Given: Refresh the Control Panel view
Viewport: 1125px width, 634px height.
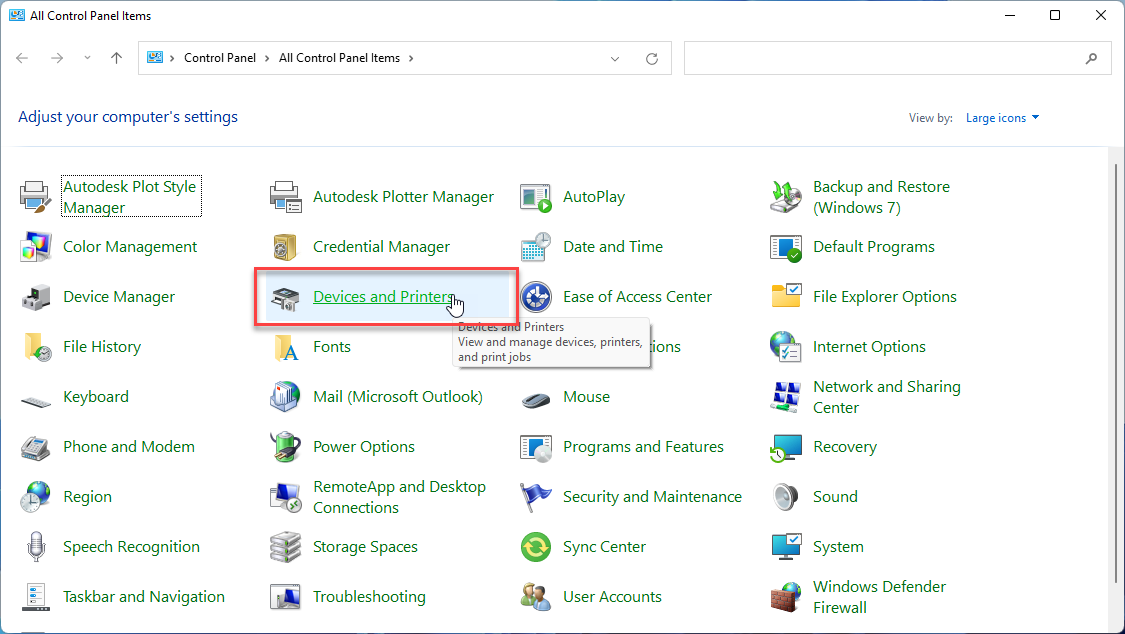Looking at the screenshot, I should (651, 59).
